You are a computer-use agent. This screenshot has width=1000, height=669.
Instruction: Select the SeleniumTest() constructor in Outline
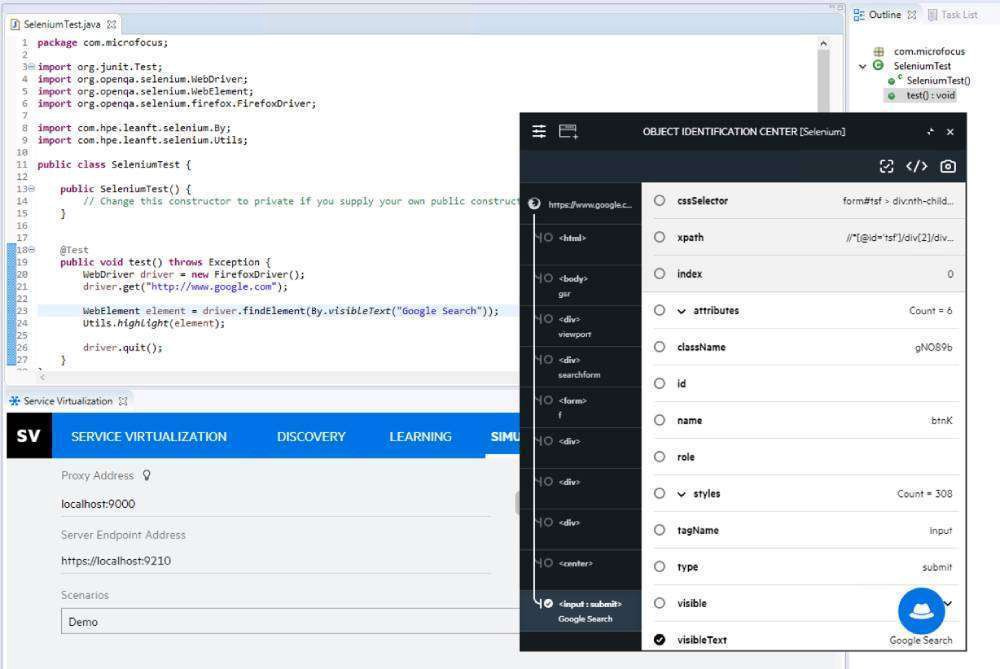click(x=938, y=80)
